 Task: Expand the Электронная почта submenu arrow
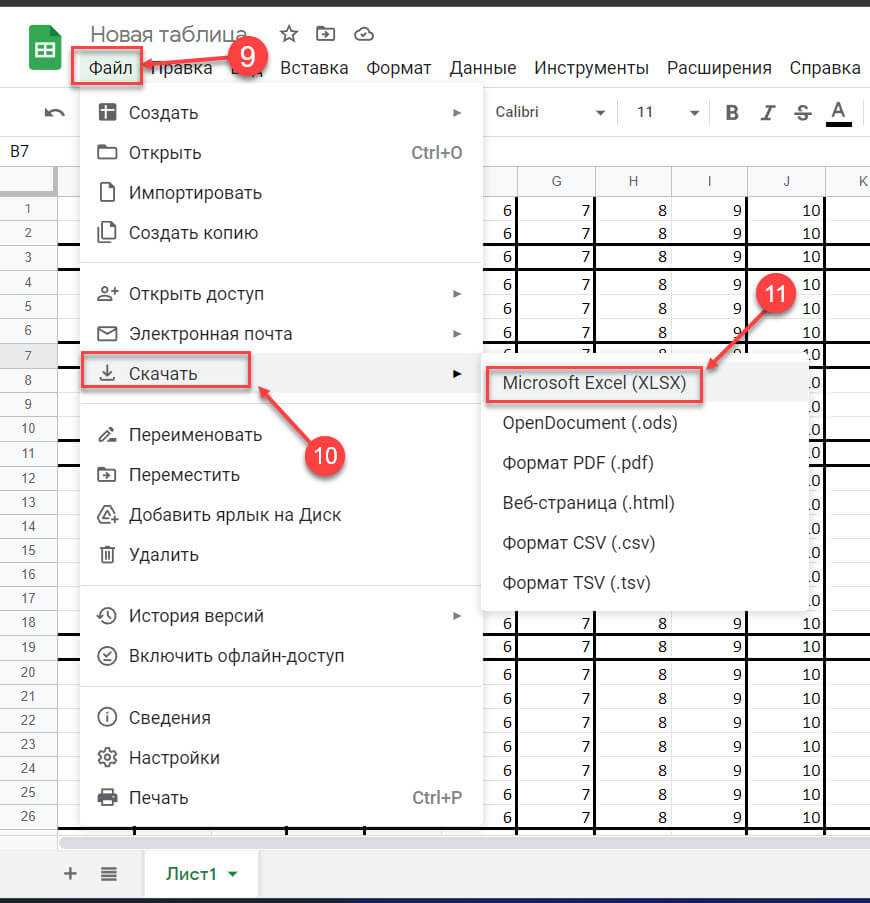457,334
